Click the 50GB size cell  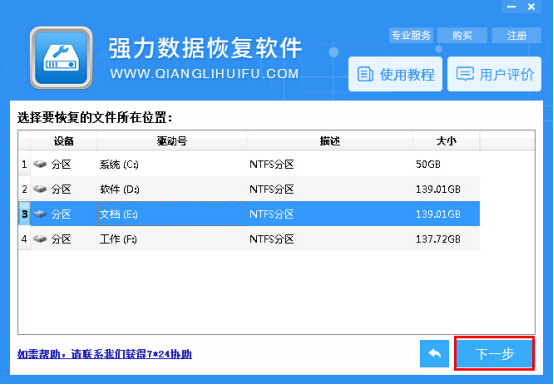(x=428, y=164)
